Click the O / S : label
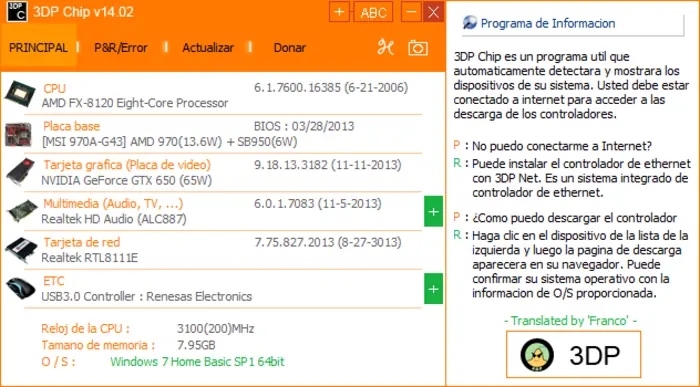 click(58, 362)
